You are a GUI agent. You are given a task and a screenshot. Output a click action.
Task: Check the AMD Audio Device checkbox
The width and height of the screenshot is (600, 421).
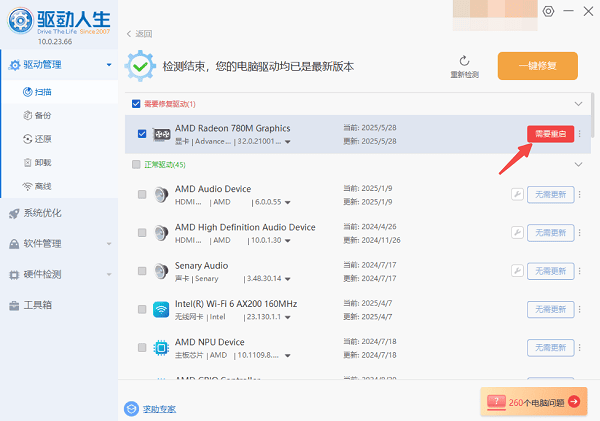(x=142, y=194)
